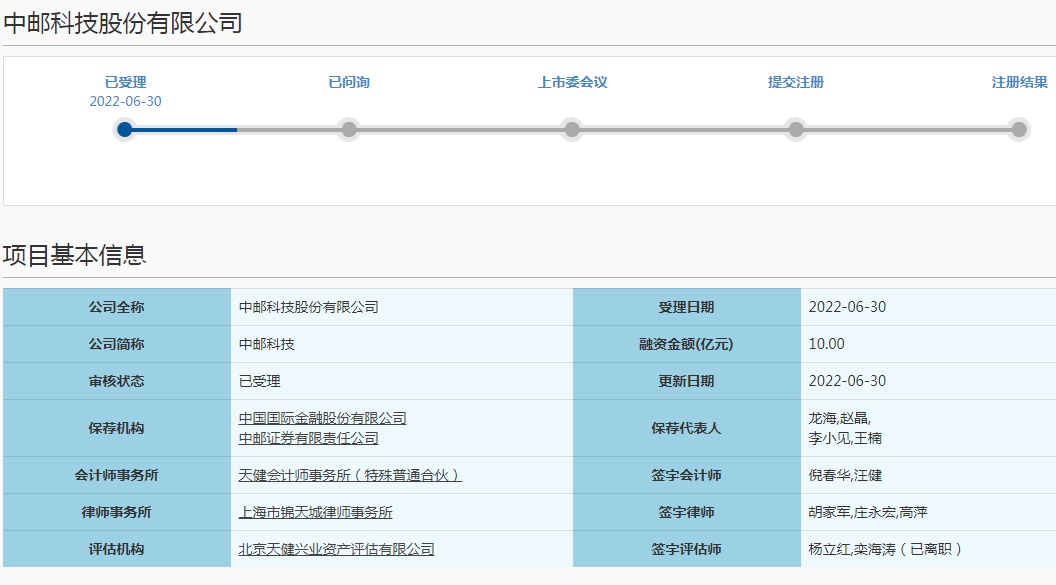Open 北京天健兴业资产评估有限公司 link
This screenshot has width=1056, height=585.
336,549
